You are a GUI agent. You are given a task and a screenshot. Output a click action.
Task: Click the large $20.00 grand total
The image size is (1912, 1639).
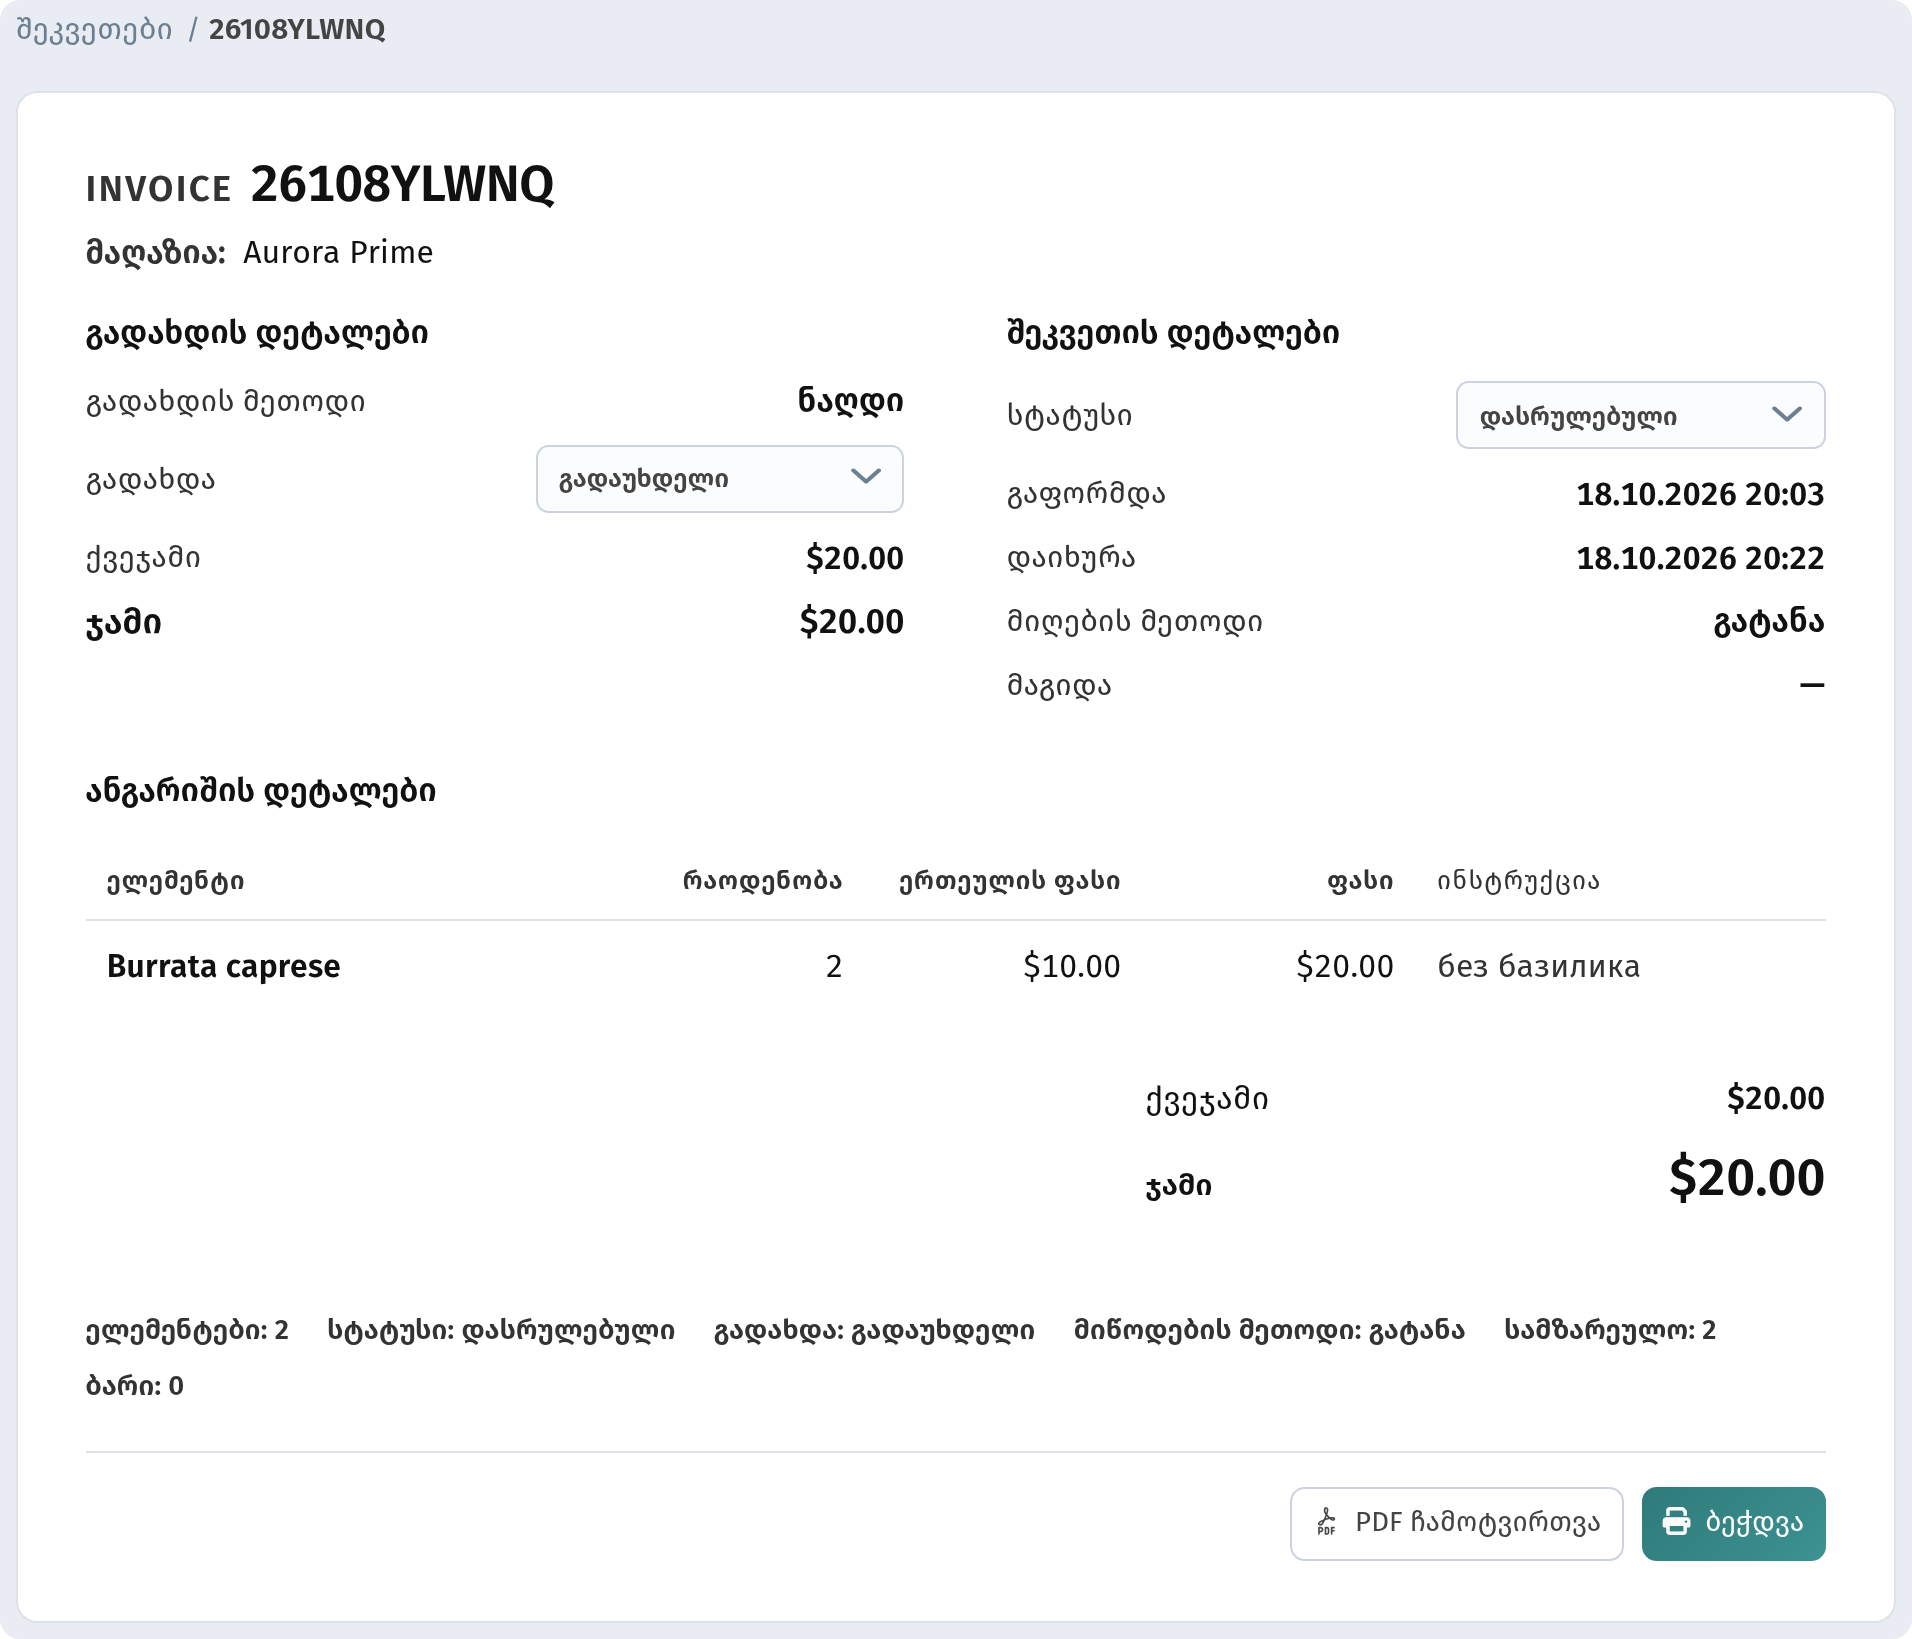click(1746, 1177)
